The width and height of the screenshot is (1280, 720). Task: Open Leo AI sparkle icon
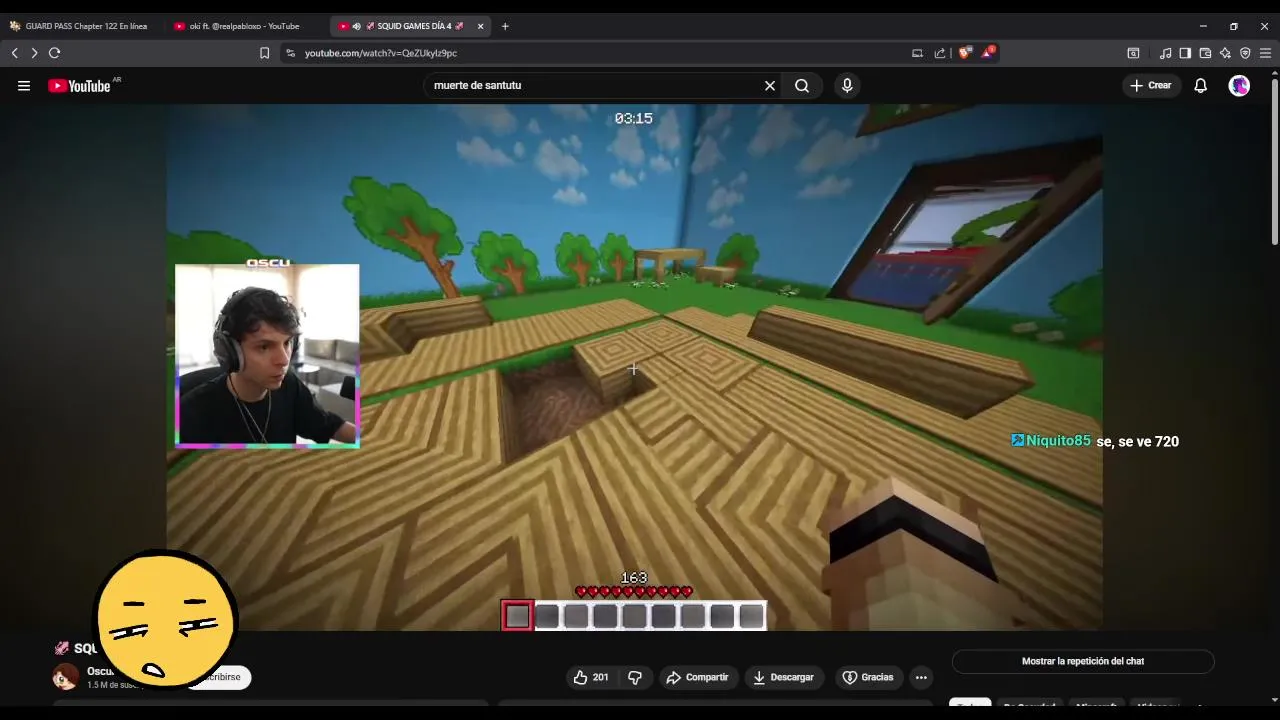pos(1225,53)
